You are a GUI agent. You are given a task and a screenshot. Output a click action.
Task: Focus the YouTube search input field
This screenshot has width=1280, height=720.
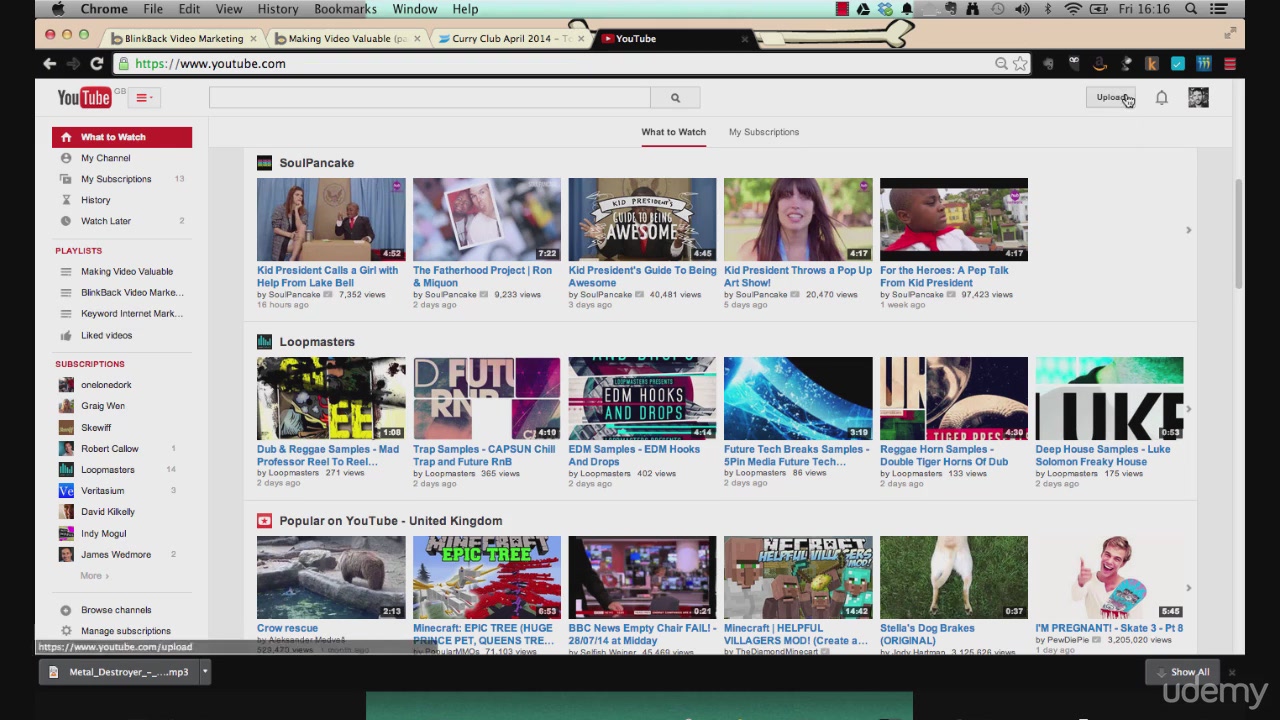[430, 98]
